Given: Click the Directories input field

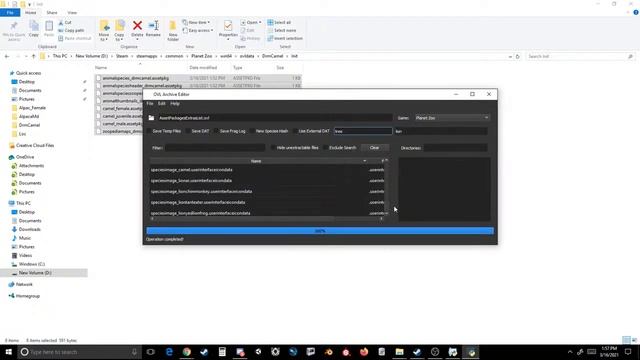Looking at the screenshot, I should click(x=456, y=148).
